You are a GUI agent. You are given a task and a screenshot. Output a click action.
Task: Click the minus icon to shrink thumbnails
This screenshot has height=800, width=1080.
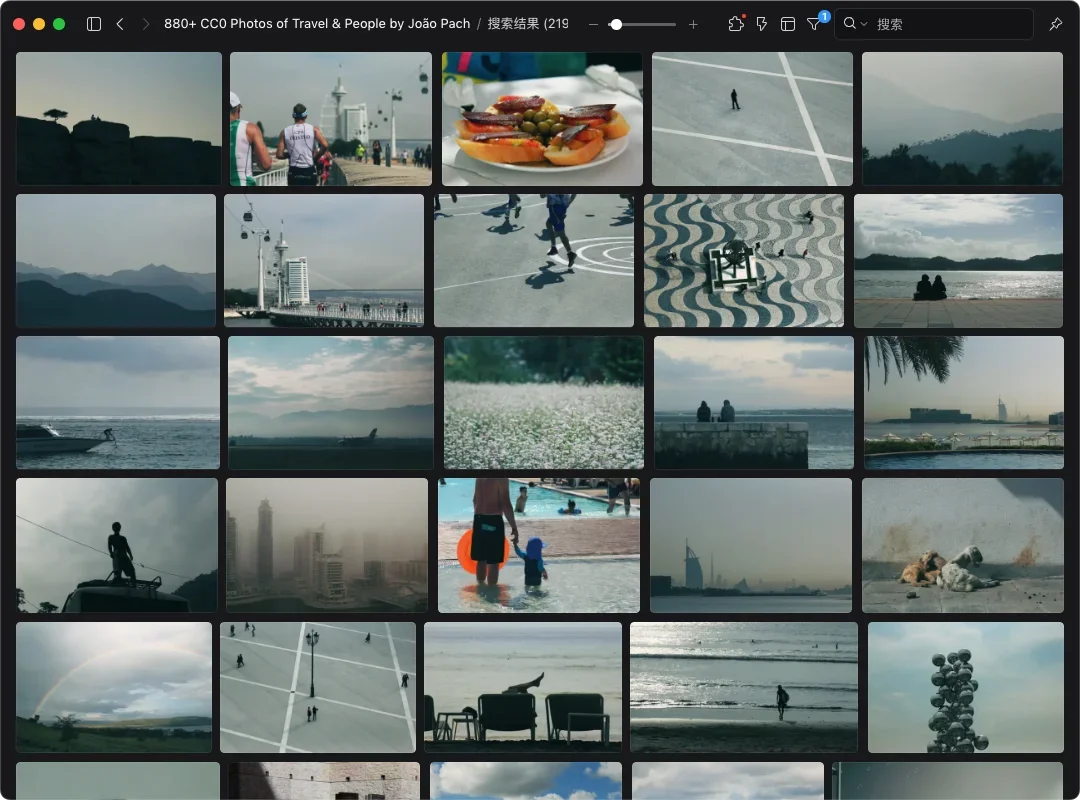point(593,24)
